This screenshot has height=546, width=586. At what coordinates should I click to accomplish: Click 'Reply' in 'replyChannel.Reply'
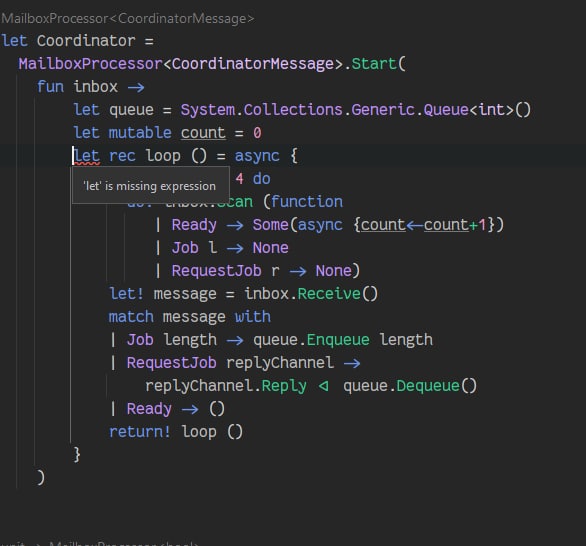(284, 386)
